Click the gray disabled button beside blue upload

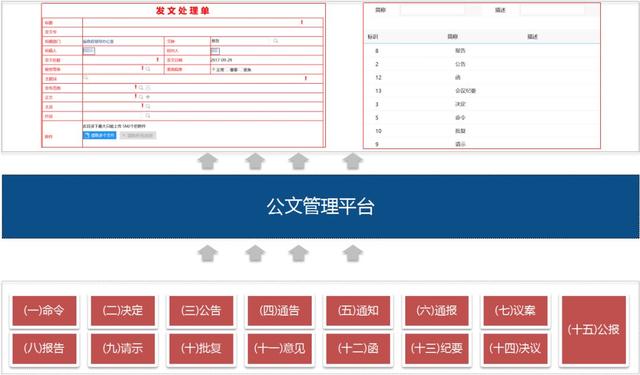tap(138, 135)
